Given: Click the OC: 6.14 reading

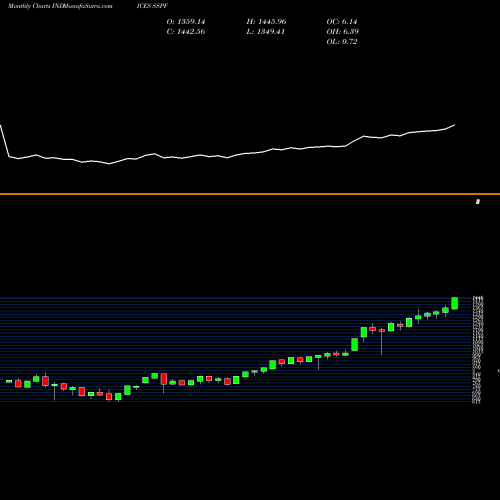Looking at the screenshot, I should coord(342,22).
